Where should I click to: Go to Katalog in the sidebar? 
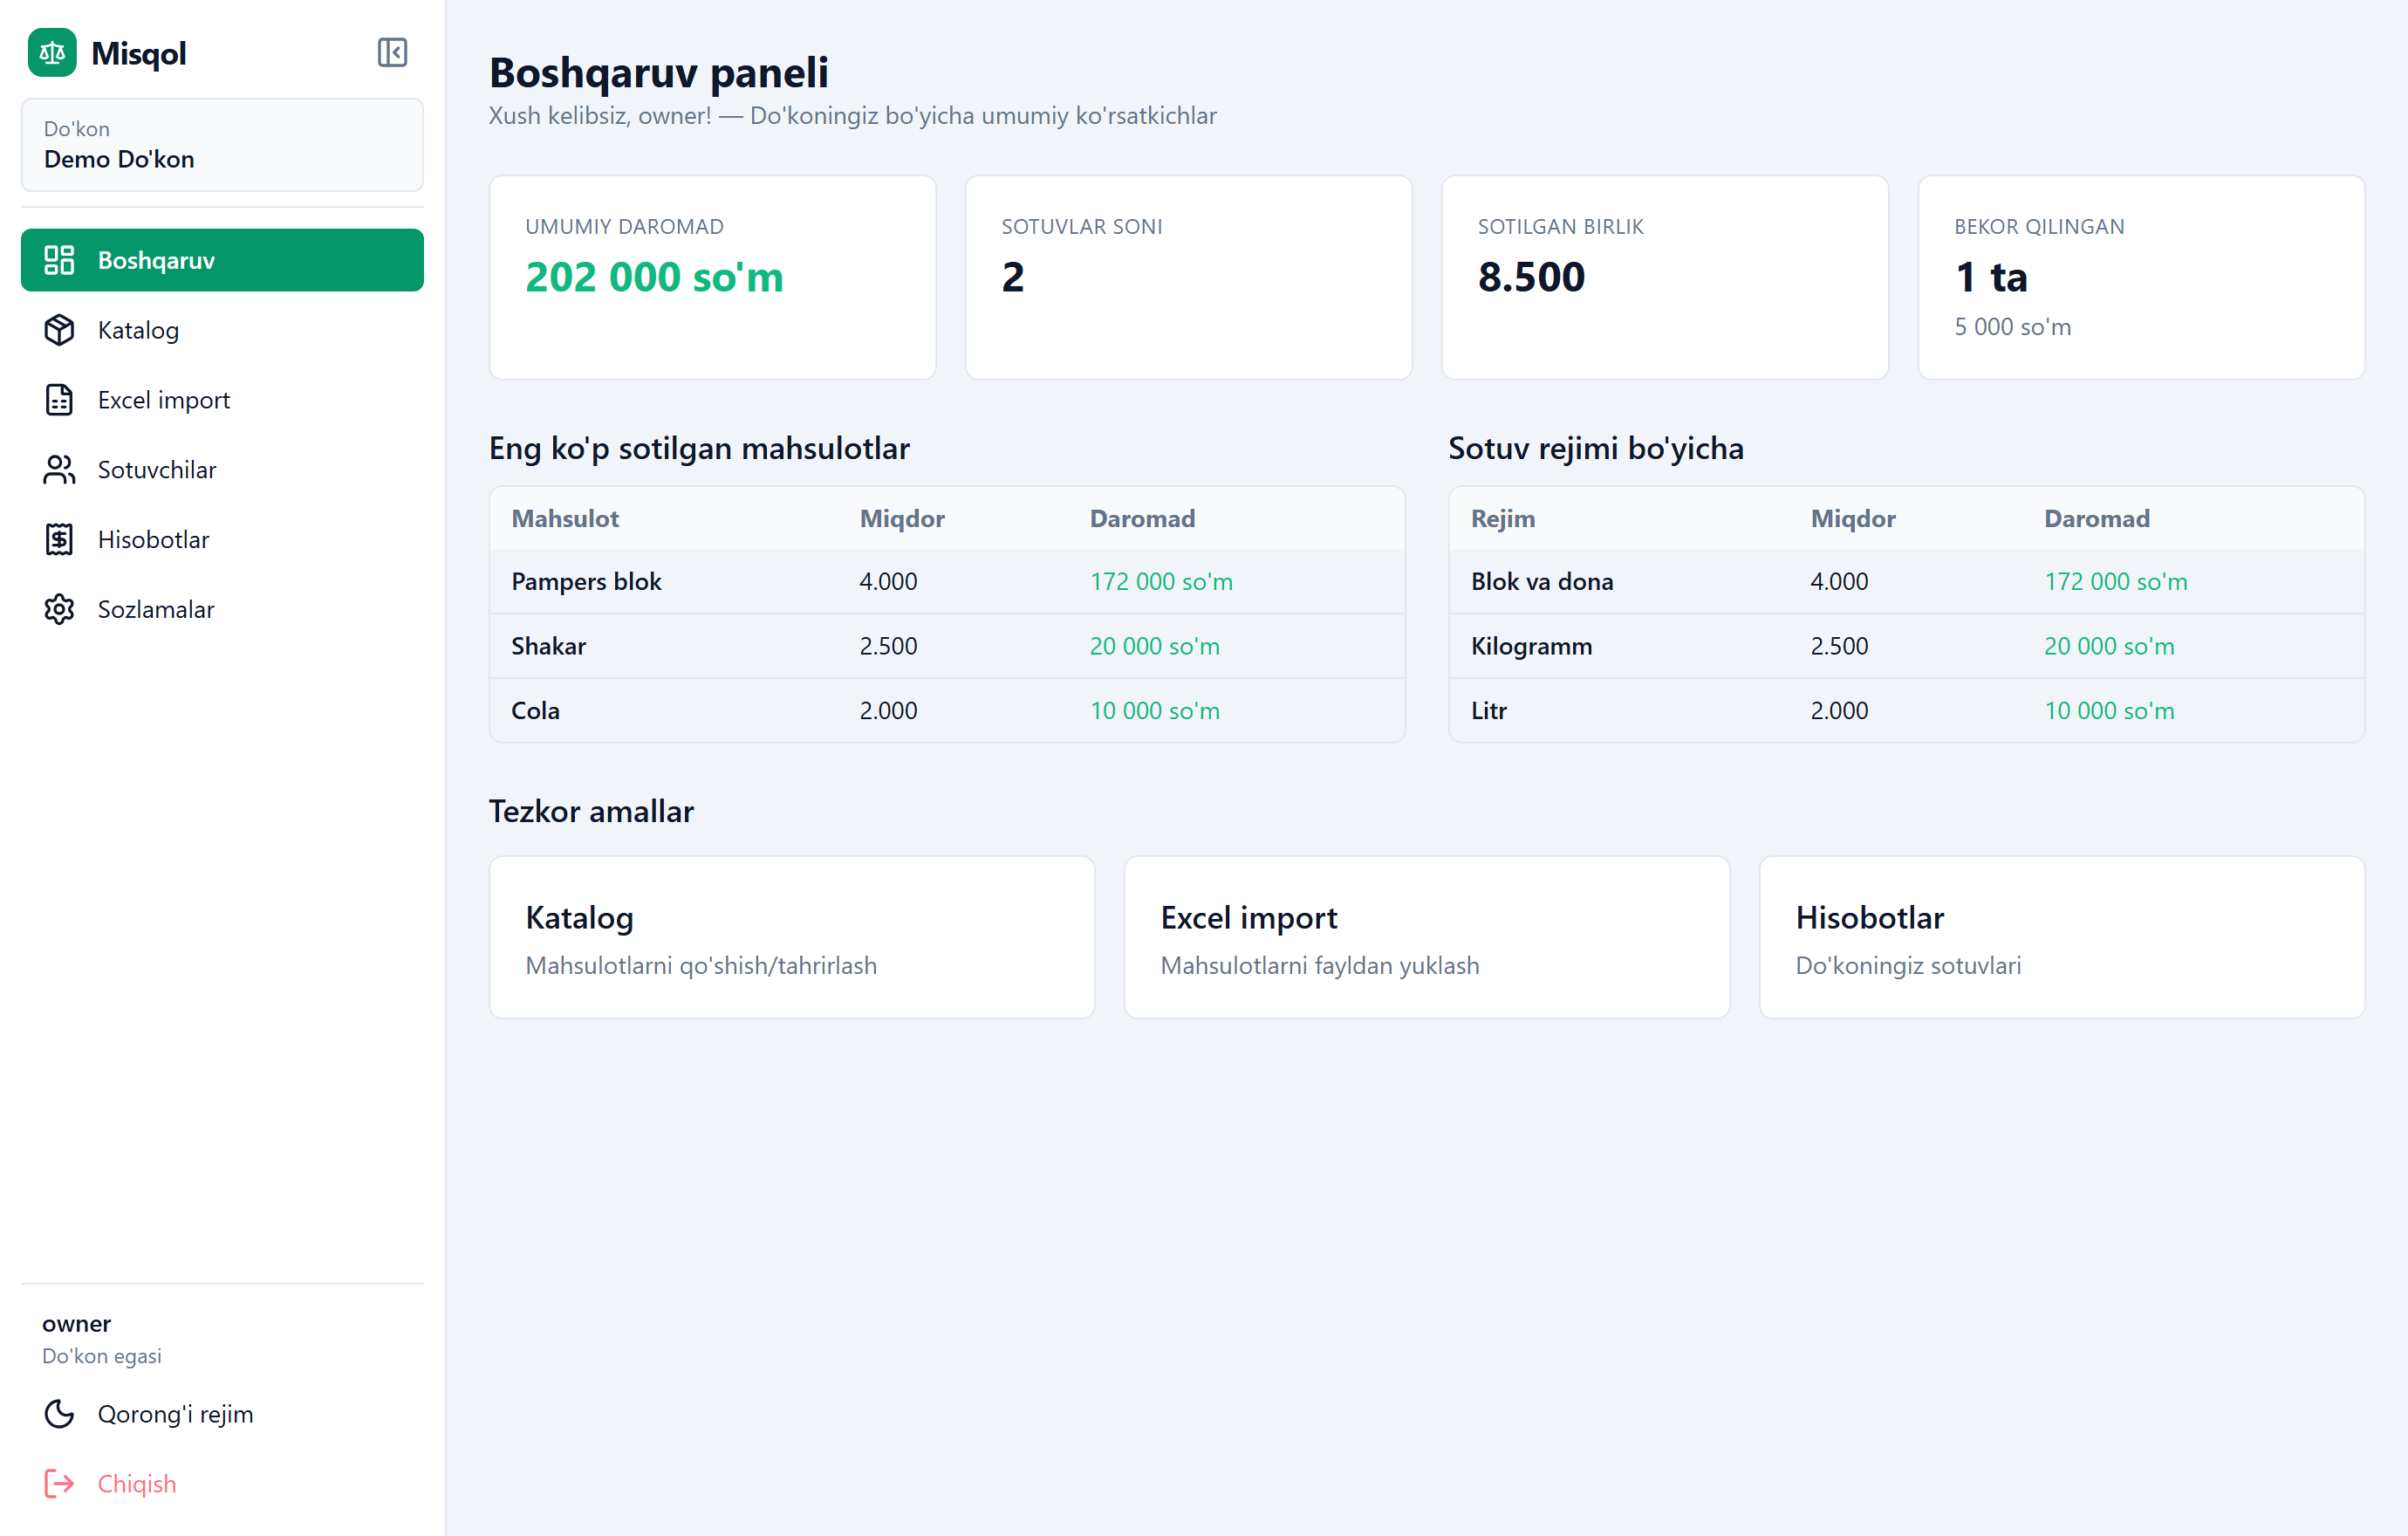click(x=222, y=330)
